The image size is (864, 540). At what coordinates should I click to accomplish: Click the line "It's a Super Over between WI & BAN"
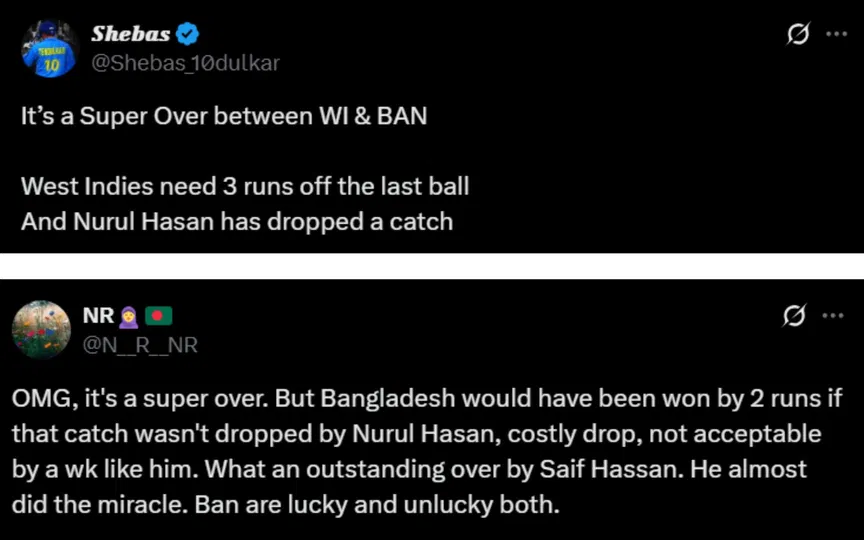pyautogui.click(x=224, y=116)
